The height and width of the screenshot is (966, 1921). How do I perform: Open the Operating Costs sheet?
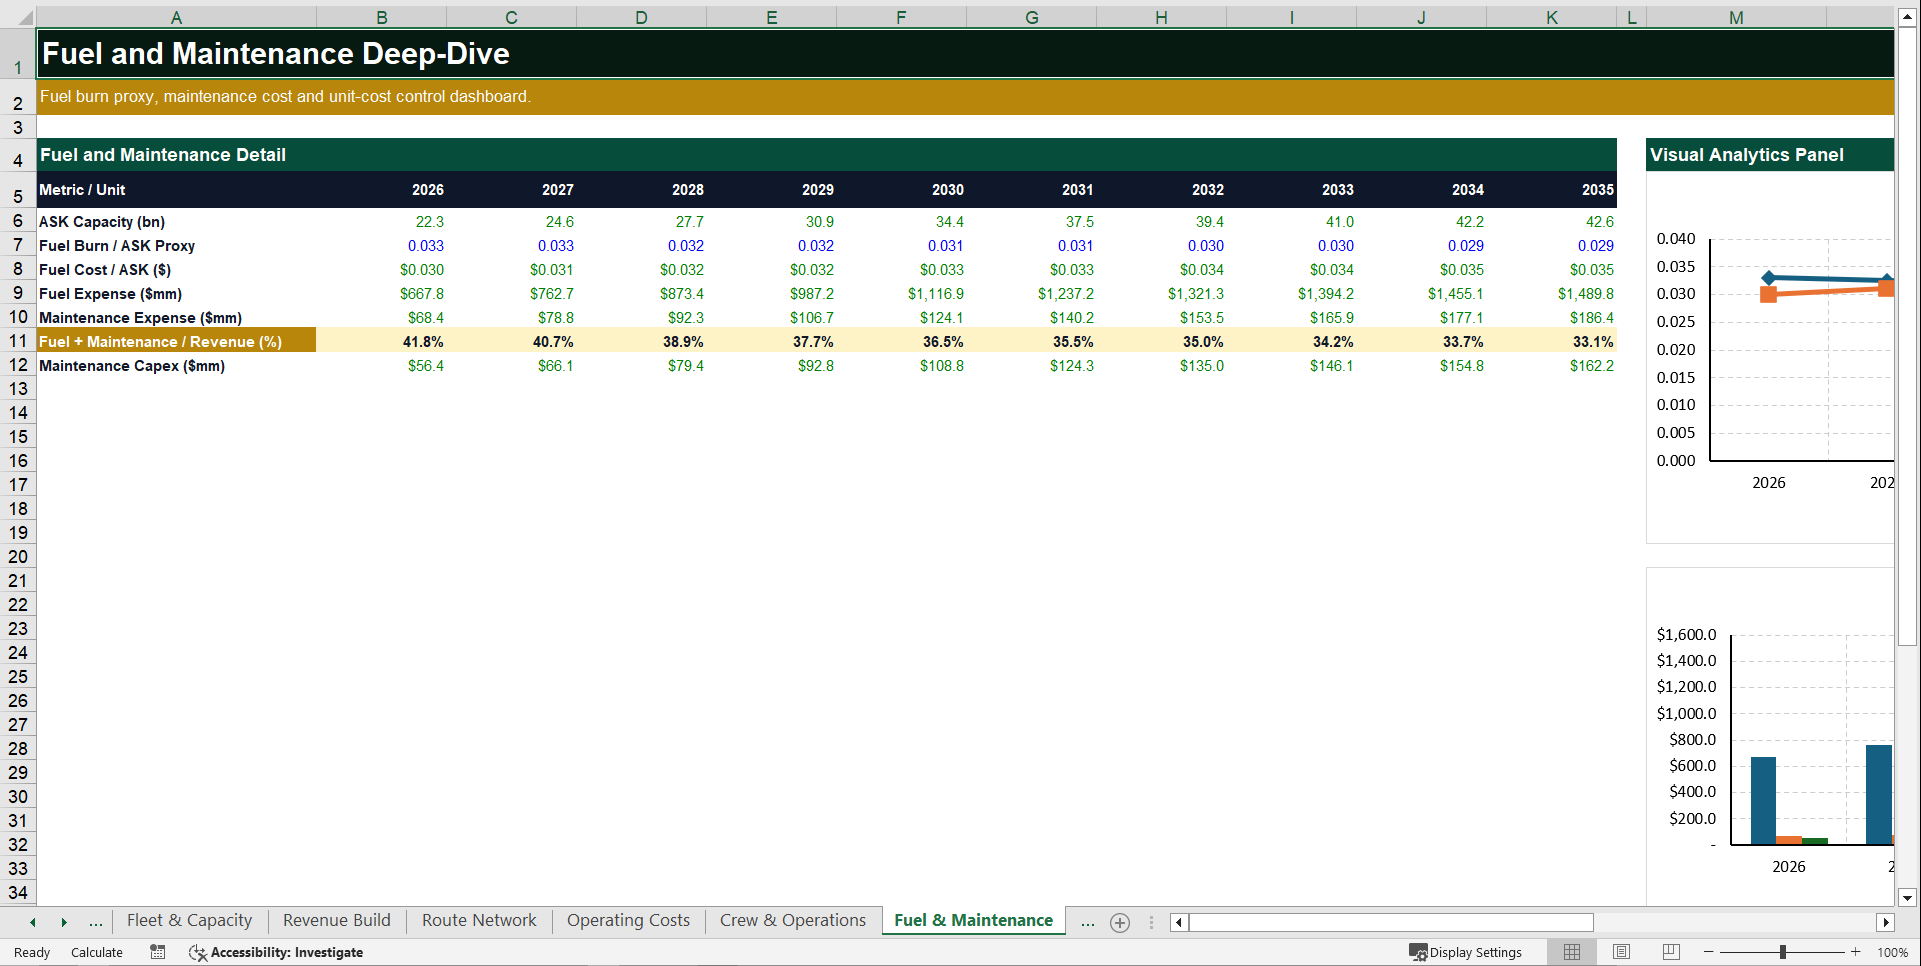point(628,921)
